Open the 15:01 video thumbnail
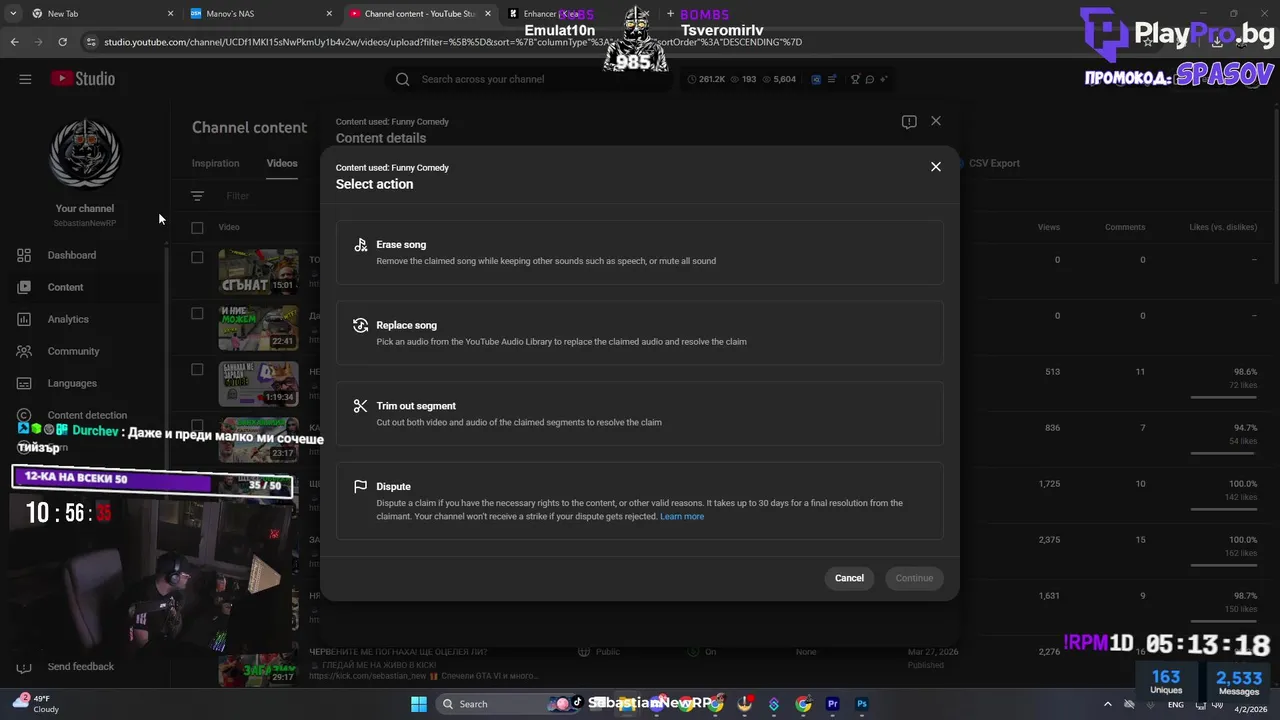This screenshot has height=720, width=1280. [258, 271]
